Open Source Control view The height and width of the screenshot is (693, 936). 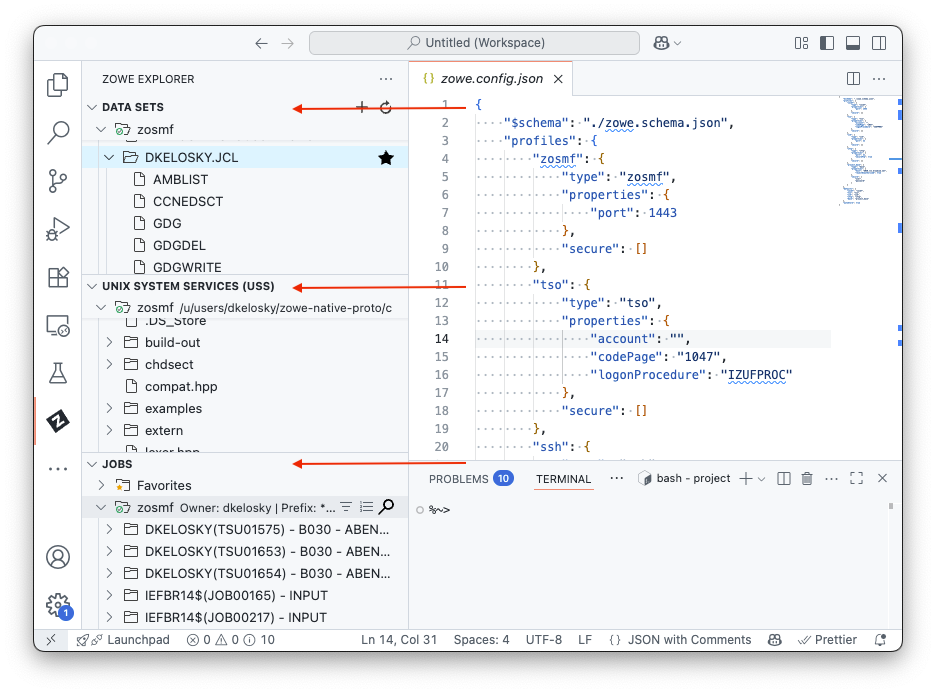(x=58, y=180)
